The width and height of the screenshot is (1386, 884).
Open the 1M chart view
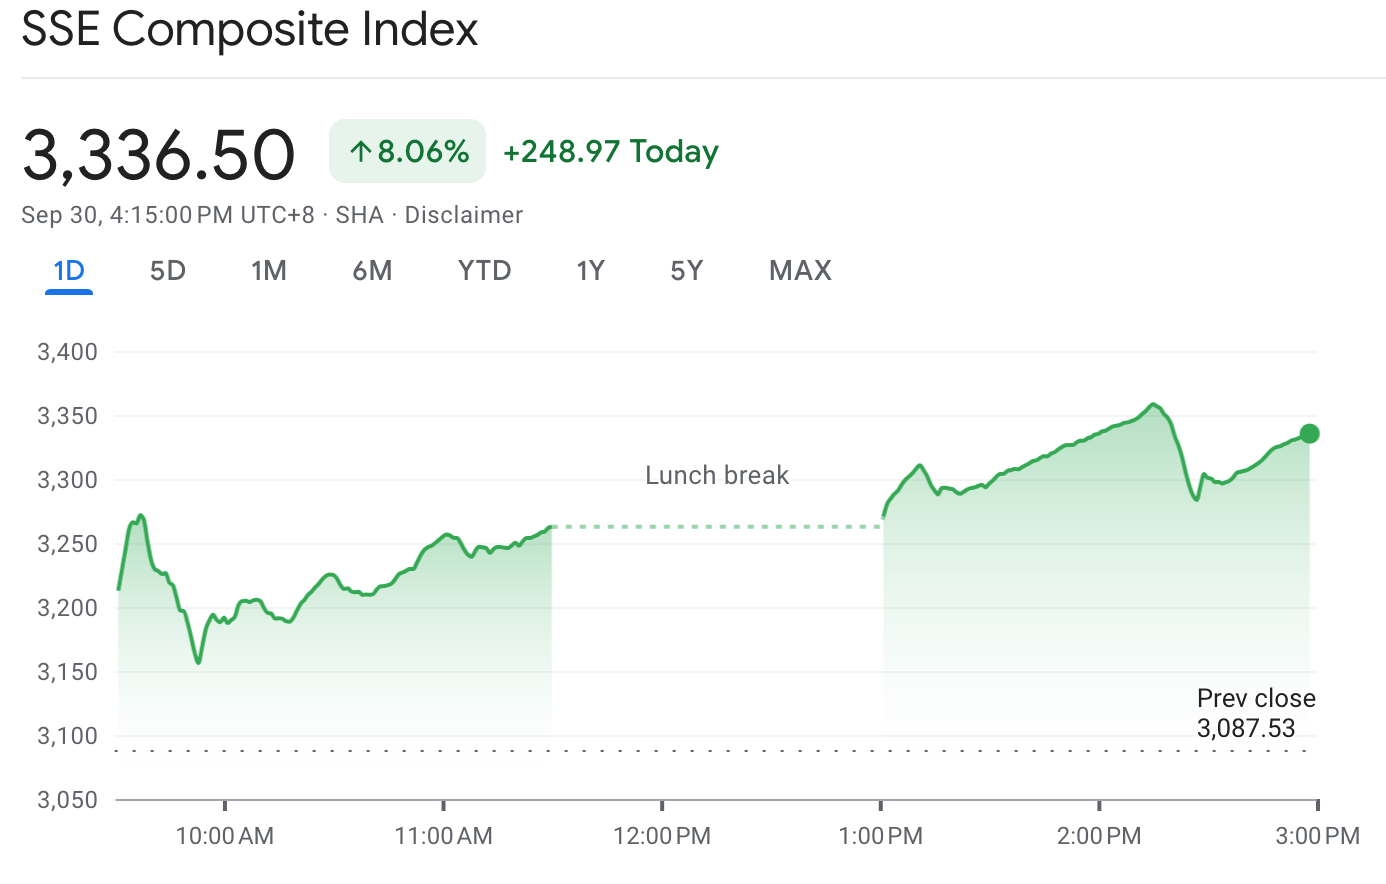(269, 270)
